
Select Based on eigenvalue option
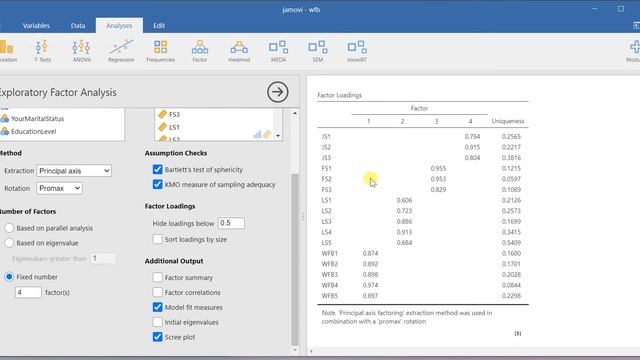9,243
